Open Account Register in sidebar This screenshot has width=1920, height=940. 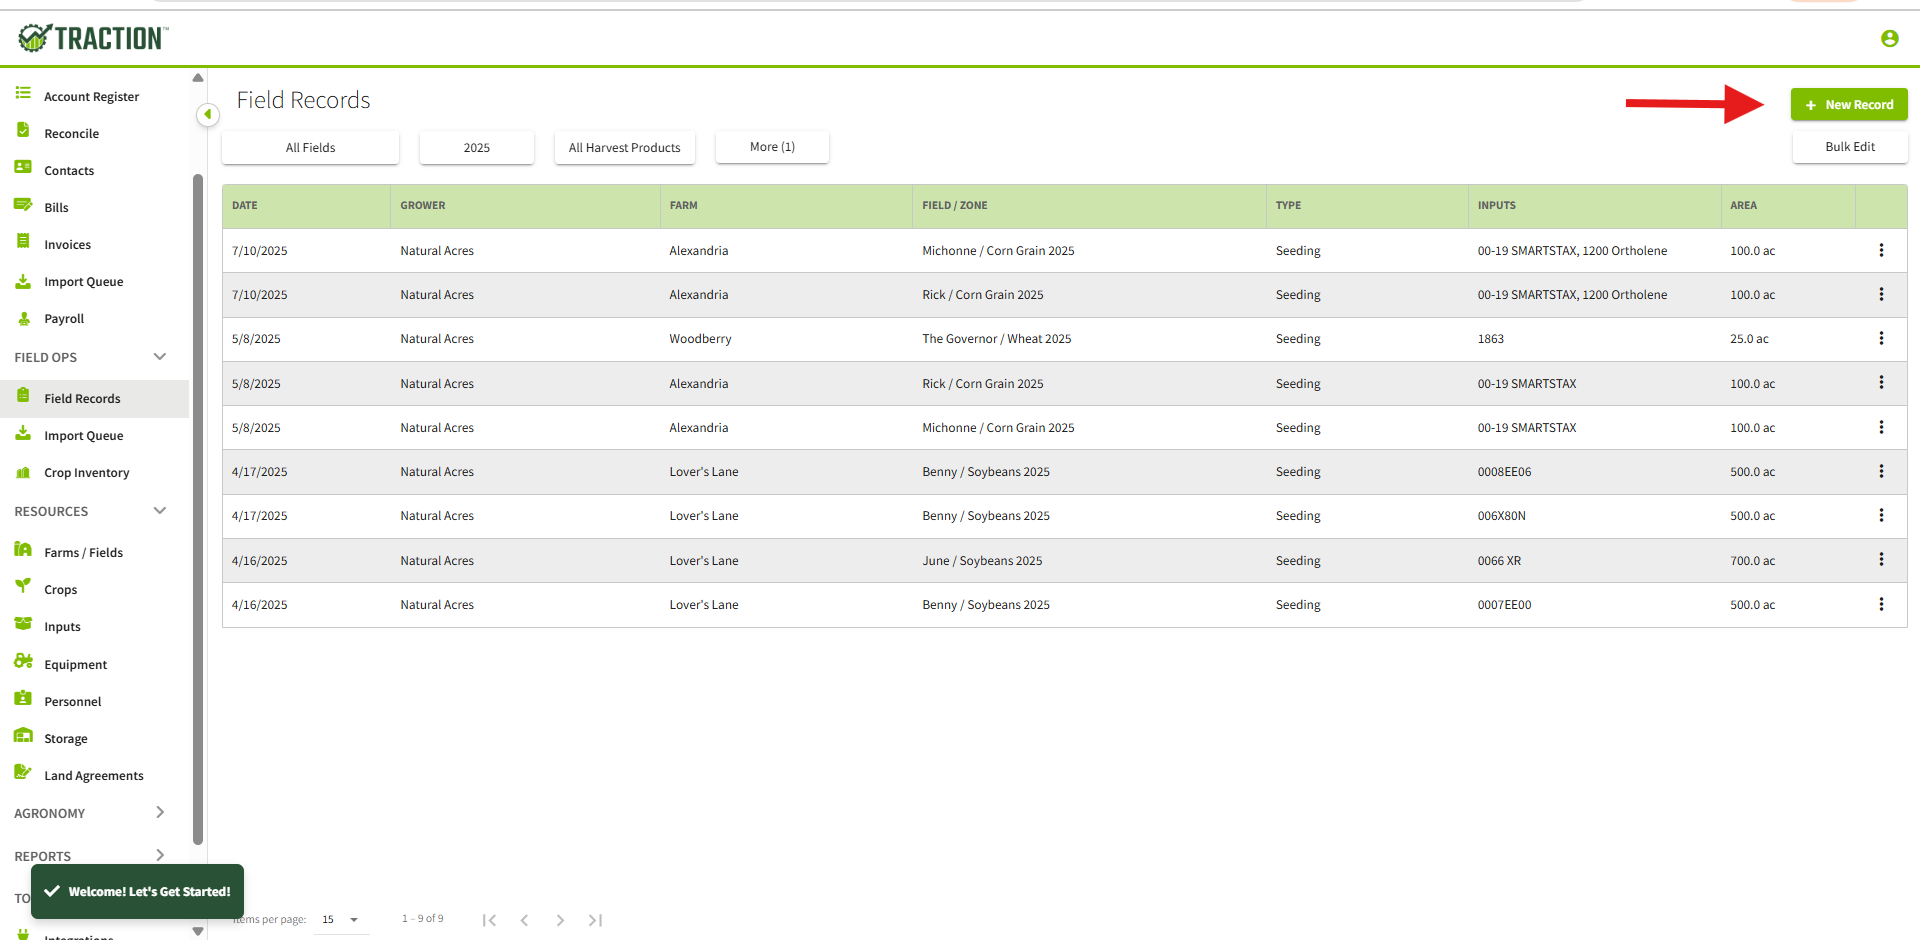pos(91,97)
